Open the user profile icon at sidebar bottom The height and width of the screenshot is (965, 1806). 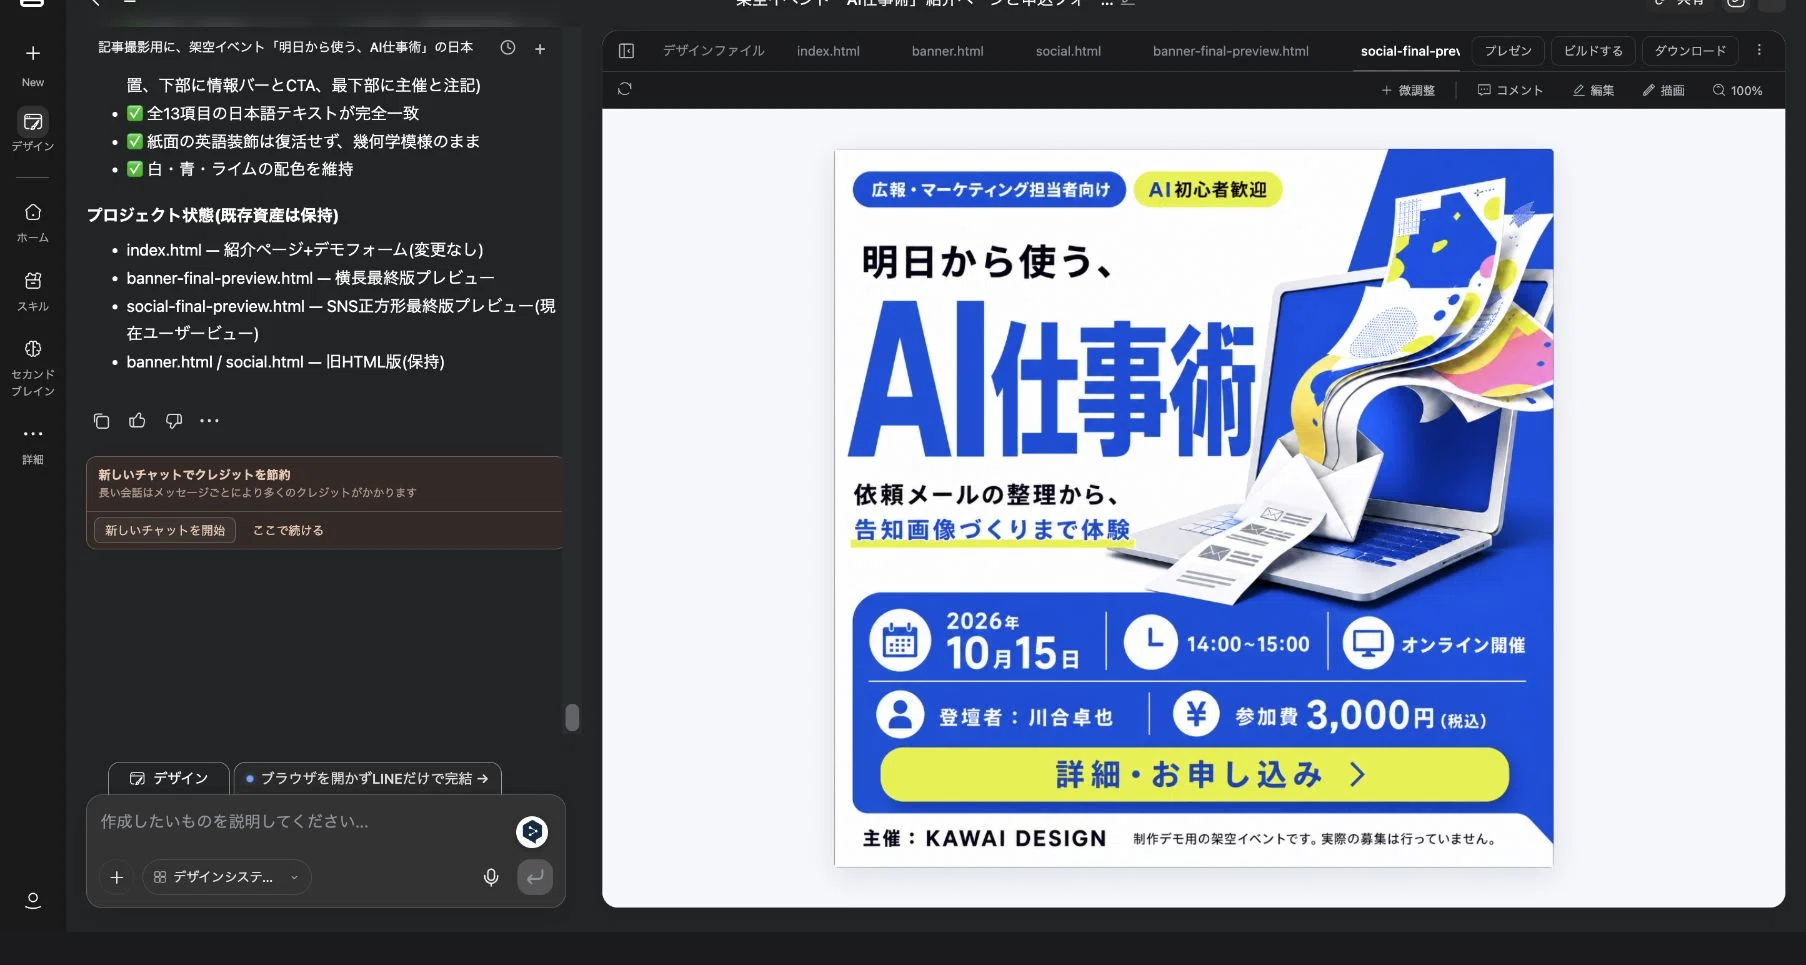tap(33, 901)
